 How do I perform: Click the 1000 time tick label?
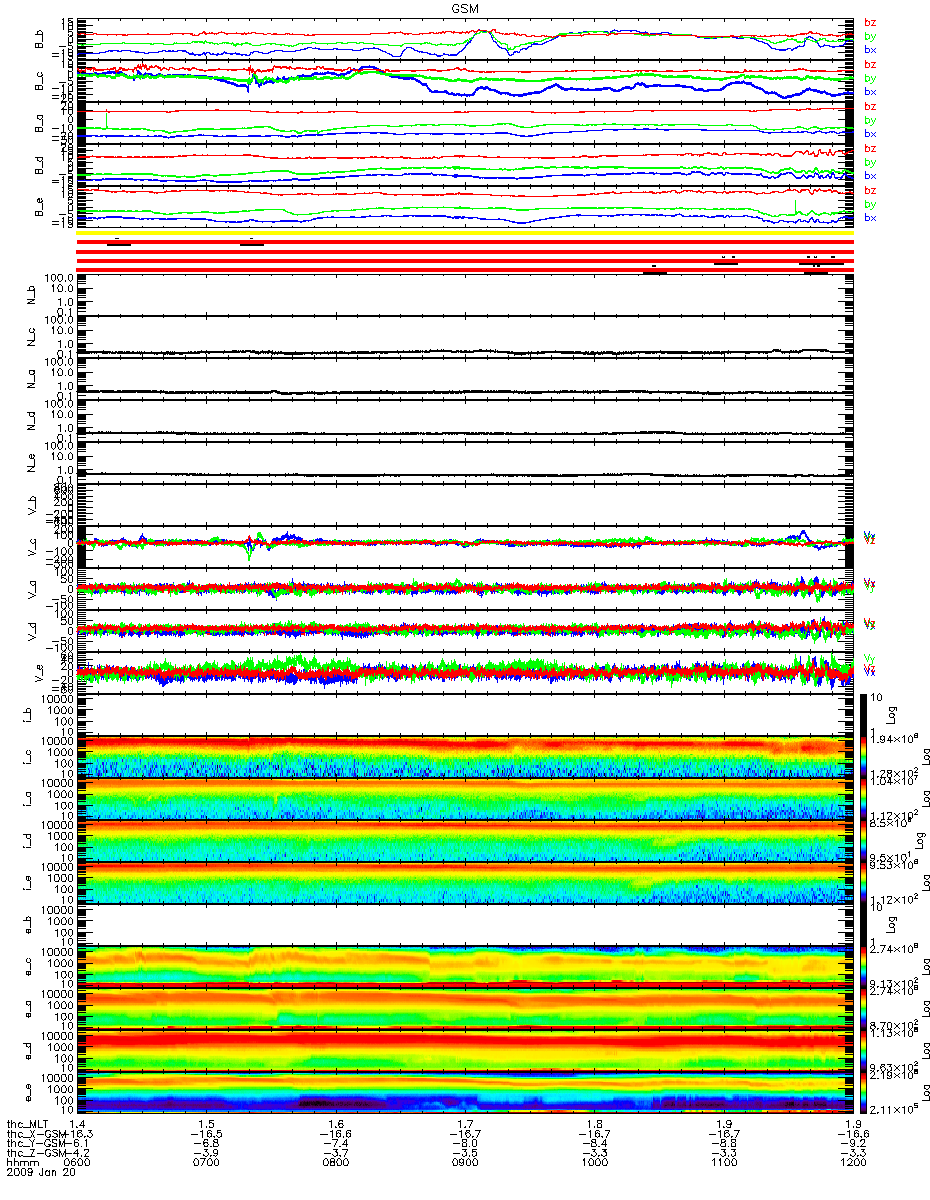pos(594,1162)
